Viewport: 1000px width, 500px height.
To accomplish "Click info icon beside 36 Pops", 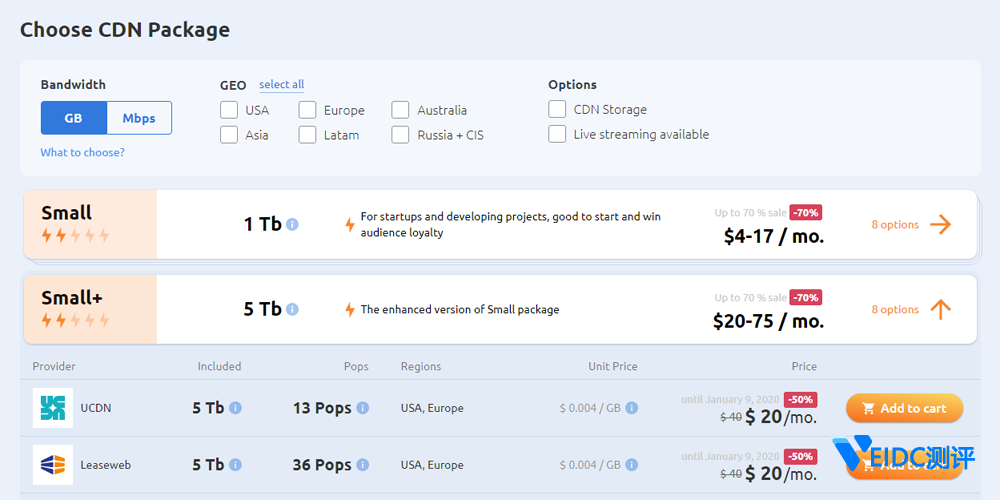I will click(363, 465).
